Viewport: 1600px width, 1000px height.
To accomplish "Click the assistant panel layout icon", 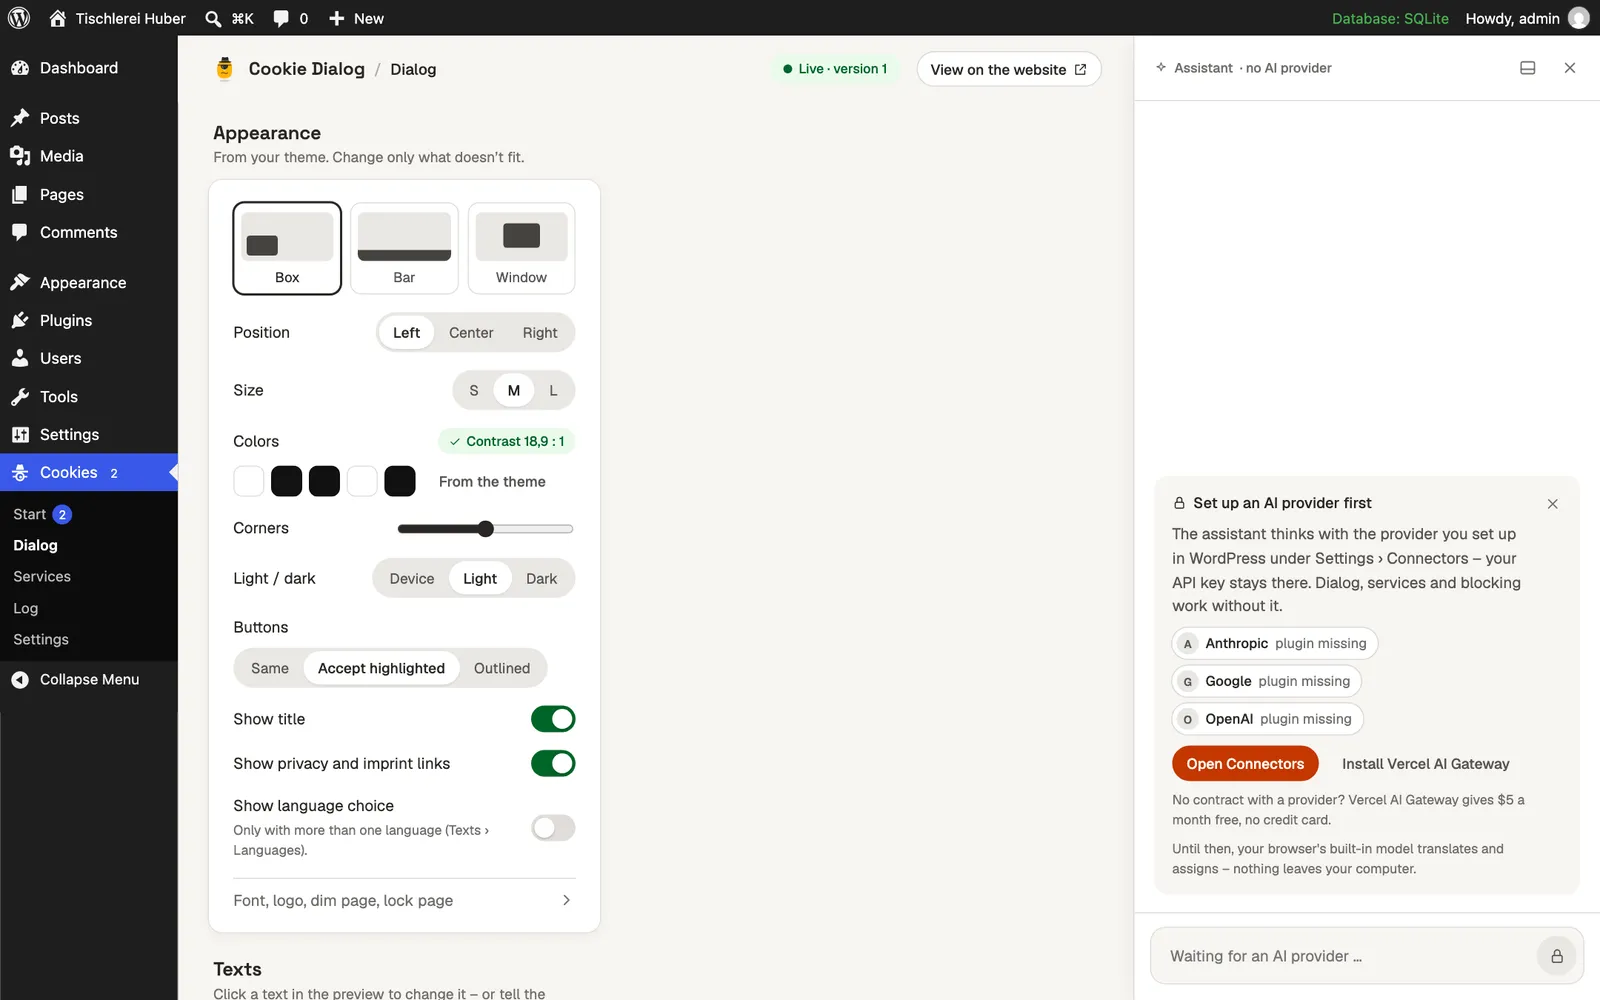I will (x=1528, y=68).
